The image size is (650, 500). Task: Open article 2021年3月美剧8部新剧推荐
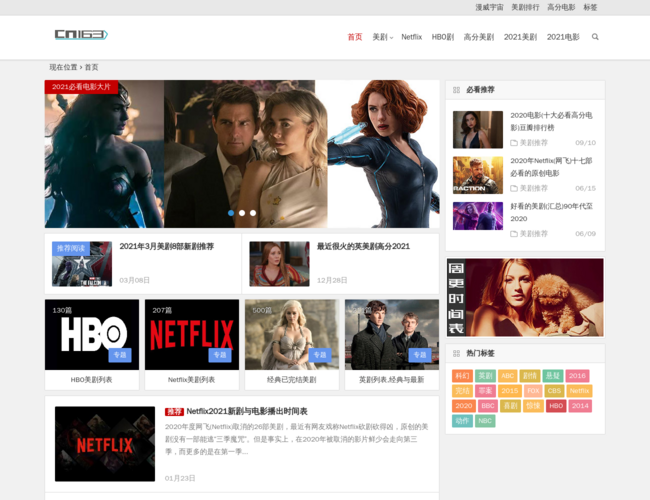166,246
